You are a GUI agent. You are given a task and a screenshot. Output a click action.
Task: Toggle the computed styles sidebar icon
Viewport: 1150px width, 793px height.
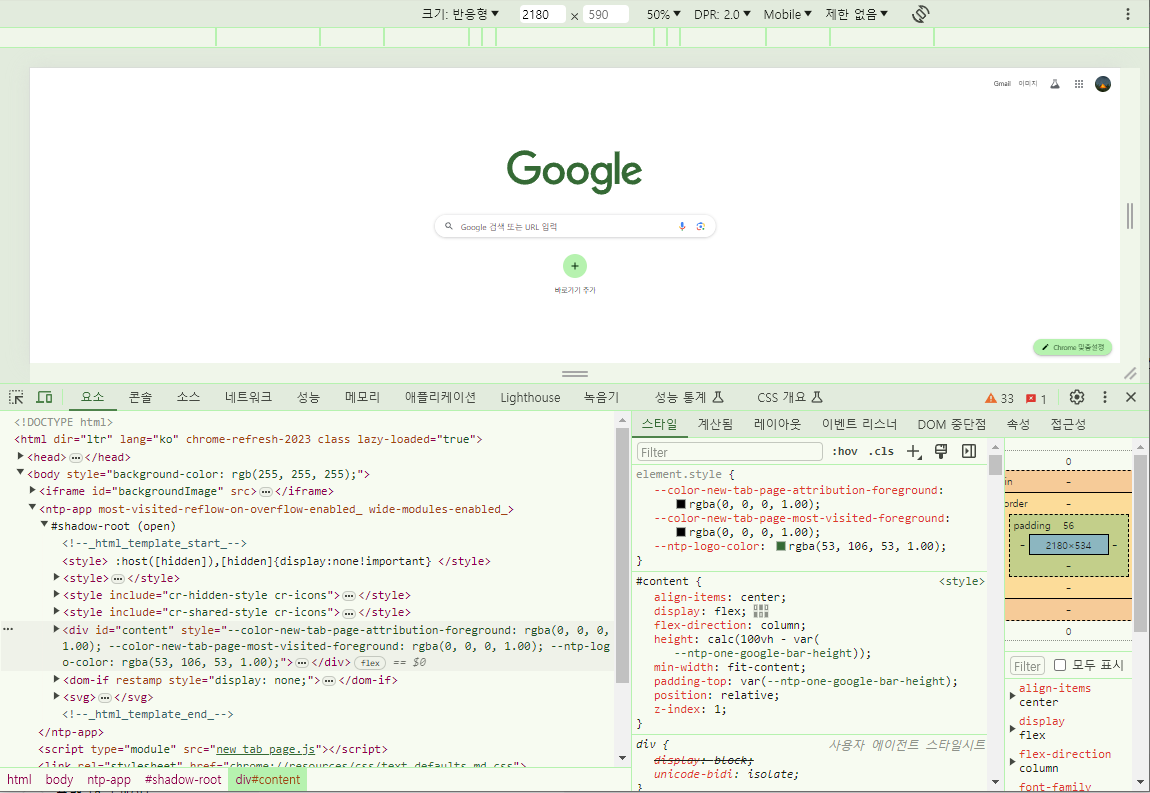tap(969, 451)
